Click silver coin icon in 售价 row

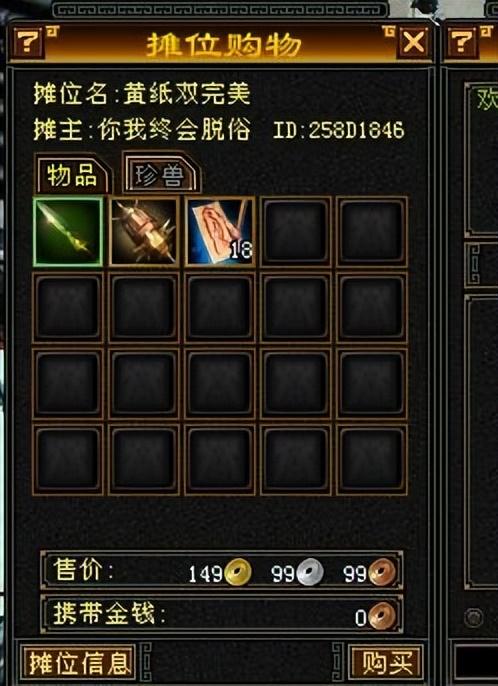[310, 572]
